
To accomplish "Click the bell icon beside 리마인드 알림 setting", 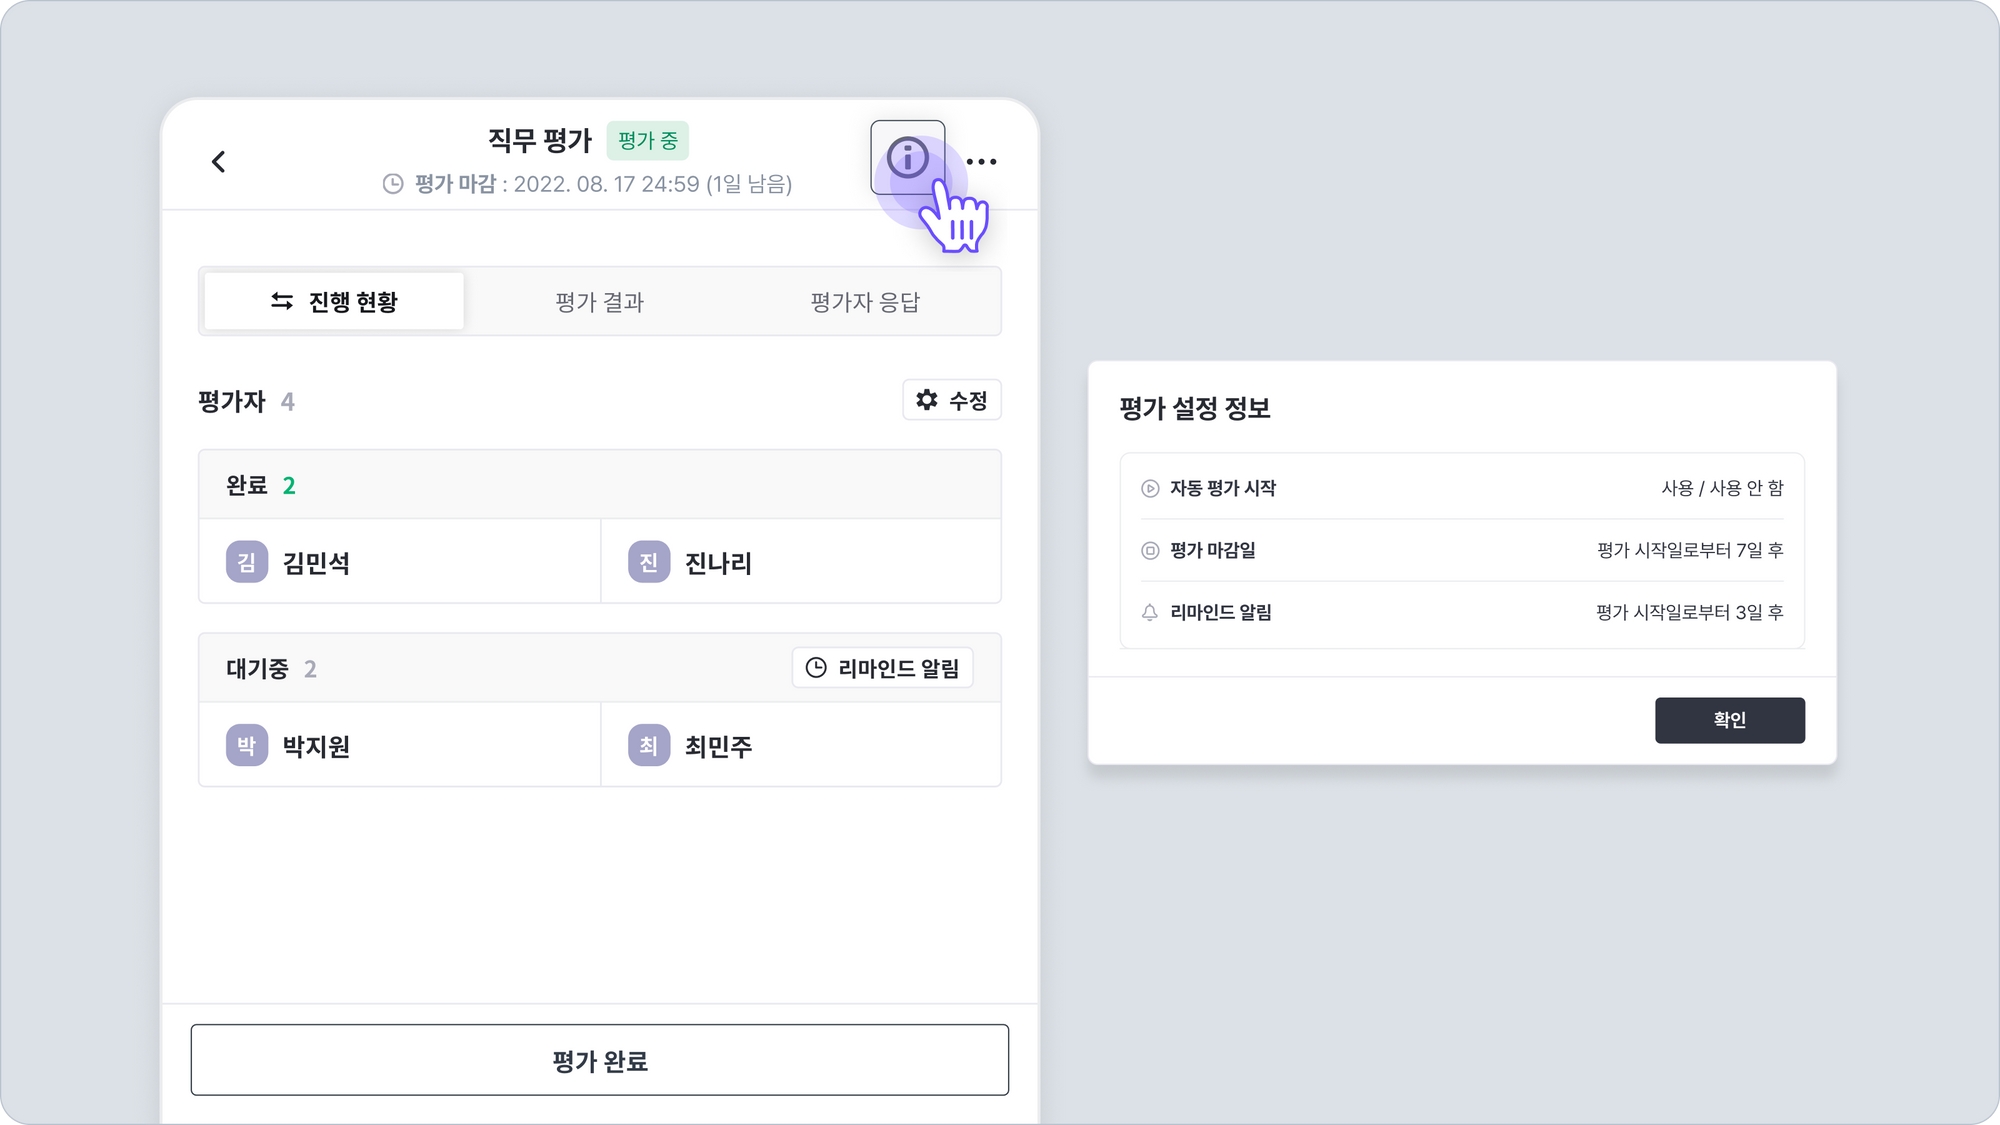I will (1150, 613).
